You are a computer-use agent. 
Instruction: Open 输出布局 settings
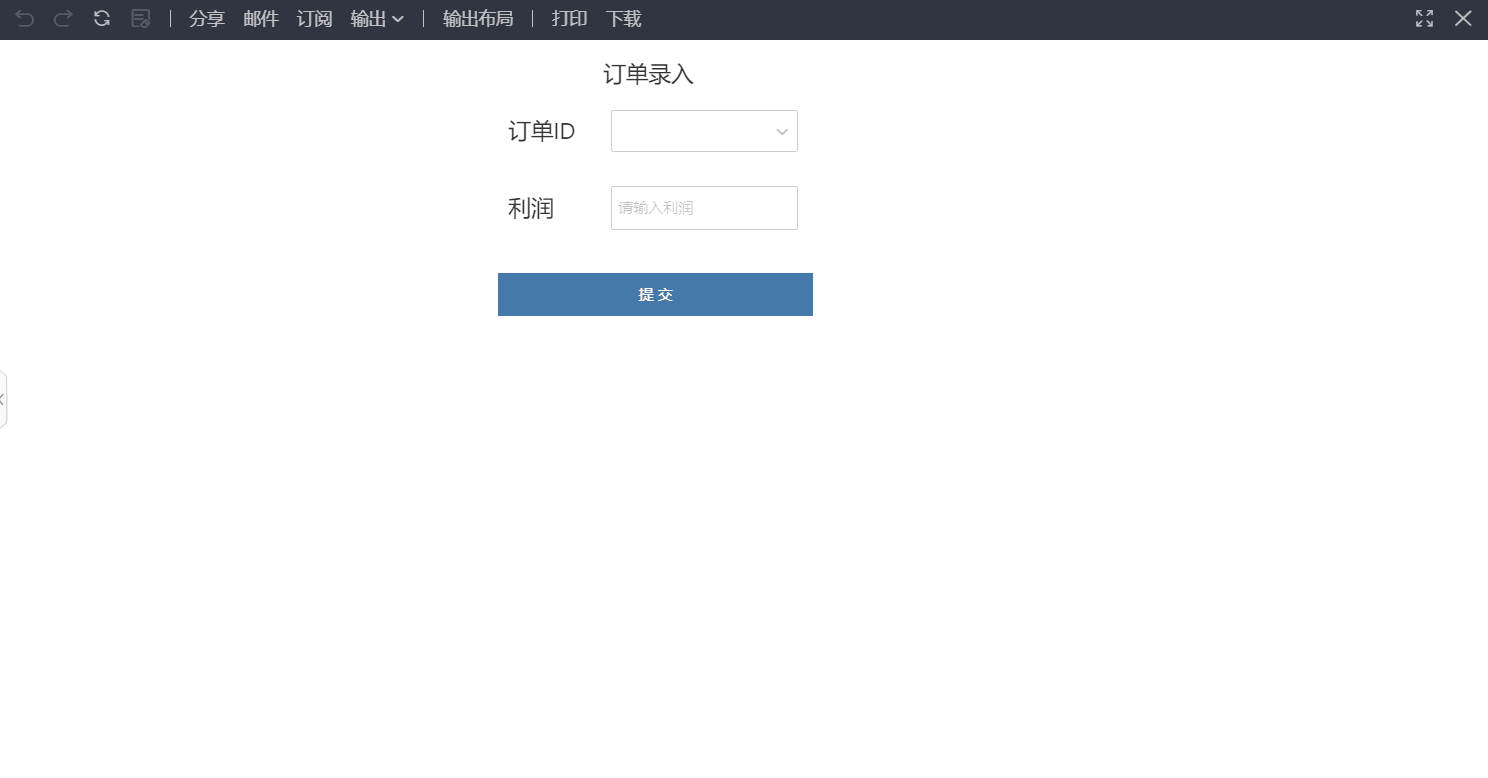coord(478,19)
